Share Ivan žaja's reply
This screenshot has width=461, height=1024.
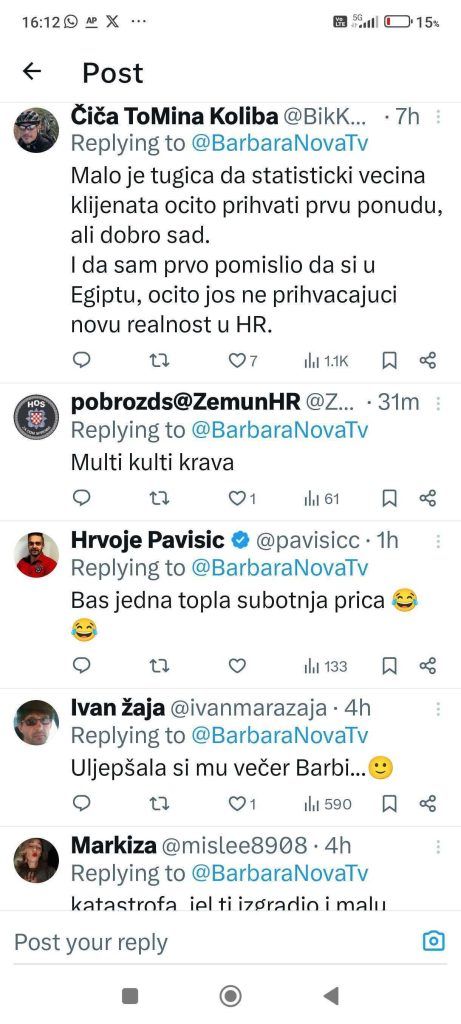(428, 803)
